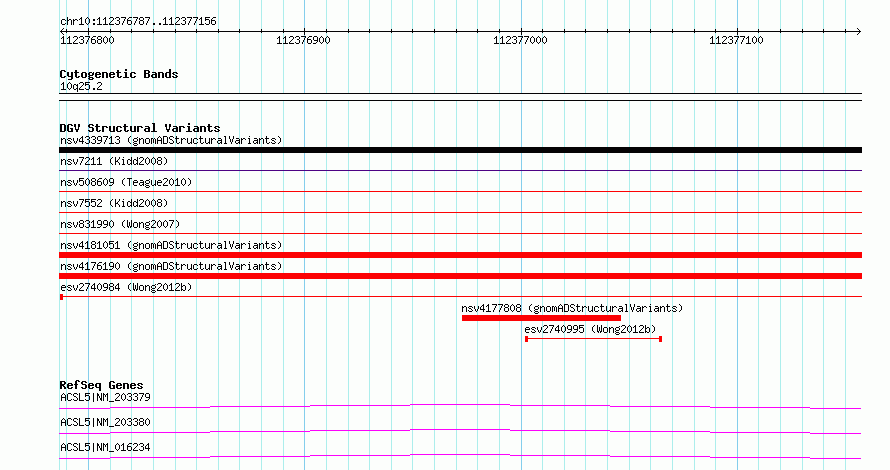The height and width of the screenshot is (470, 890).
Task: Click the right arrow at the ruler end
Action: pos(858,31)
